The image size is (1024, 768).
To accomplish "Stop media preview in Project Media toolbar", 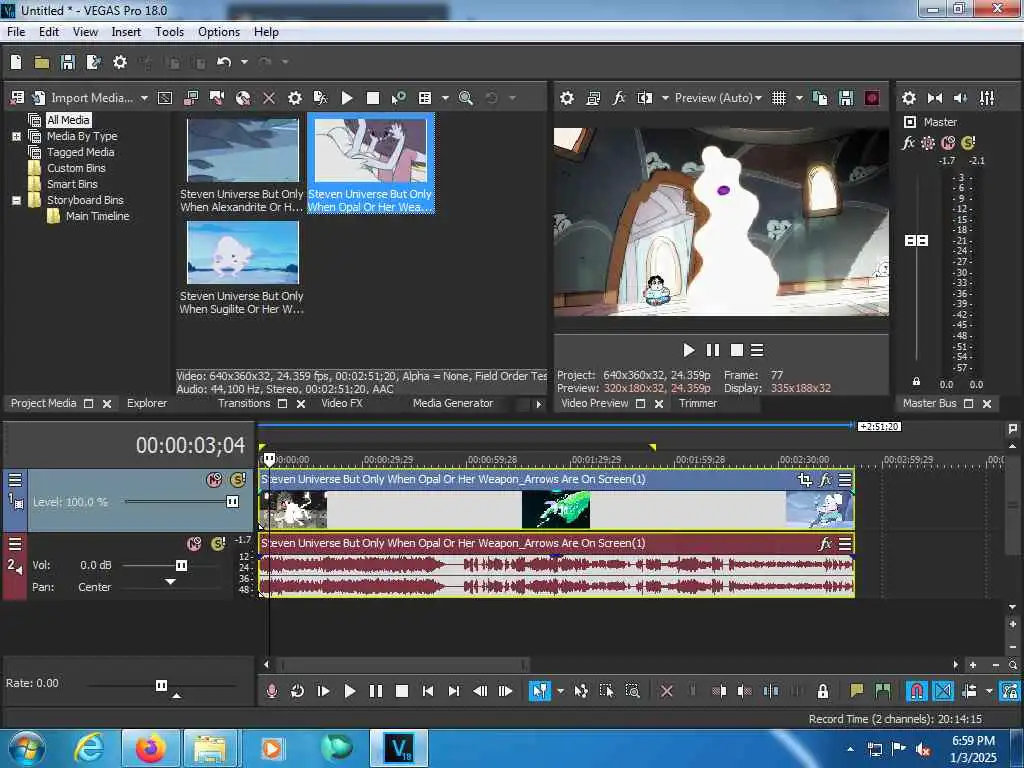I will tap(373, 98).
